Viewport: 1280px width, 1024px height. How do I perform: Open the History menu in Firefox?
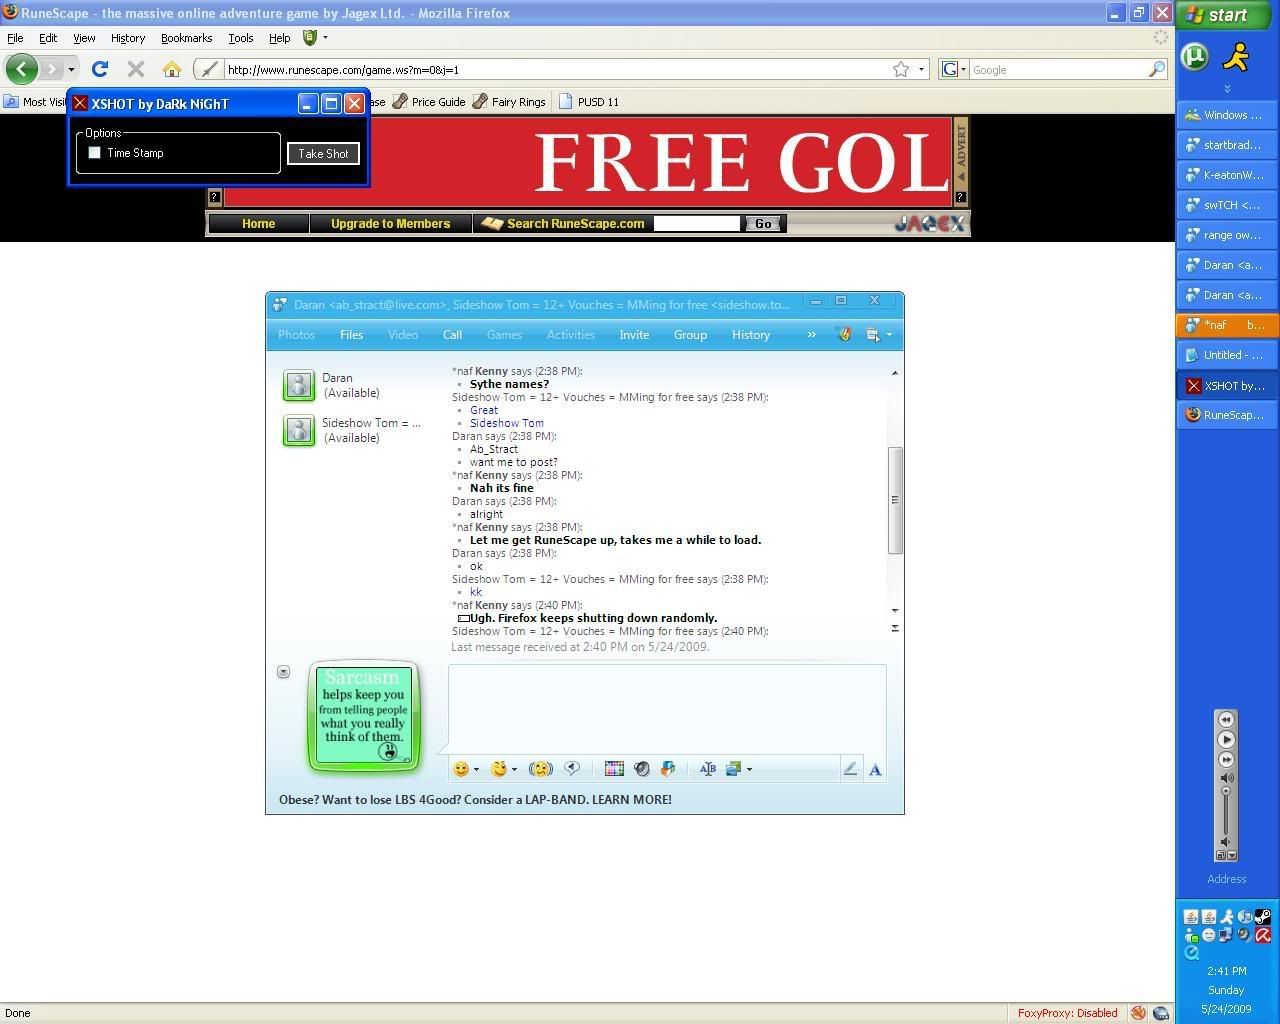127,38
